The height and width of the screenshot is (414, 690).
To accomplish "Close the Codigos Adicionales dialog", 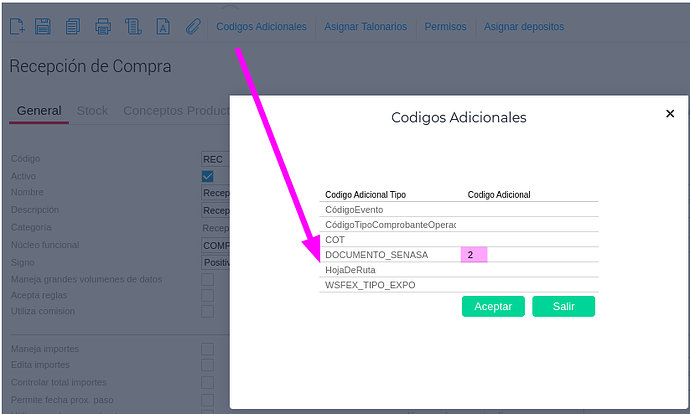I will 670,114.
